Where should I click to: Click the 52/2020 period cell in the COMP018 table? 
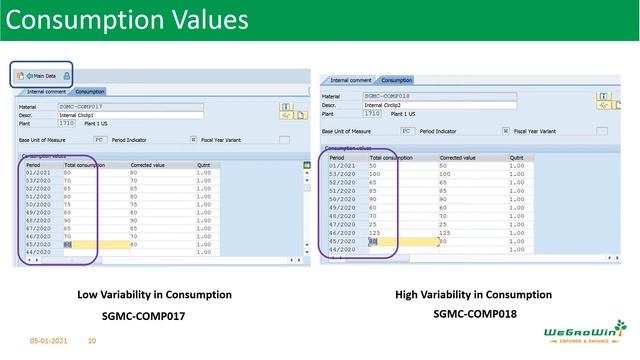click(348, 182)
